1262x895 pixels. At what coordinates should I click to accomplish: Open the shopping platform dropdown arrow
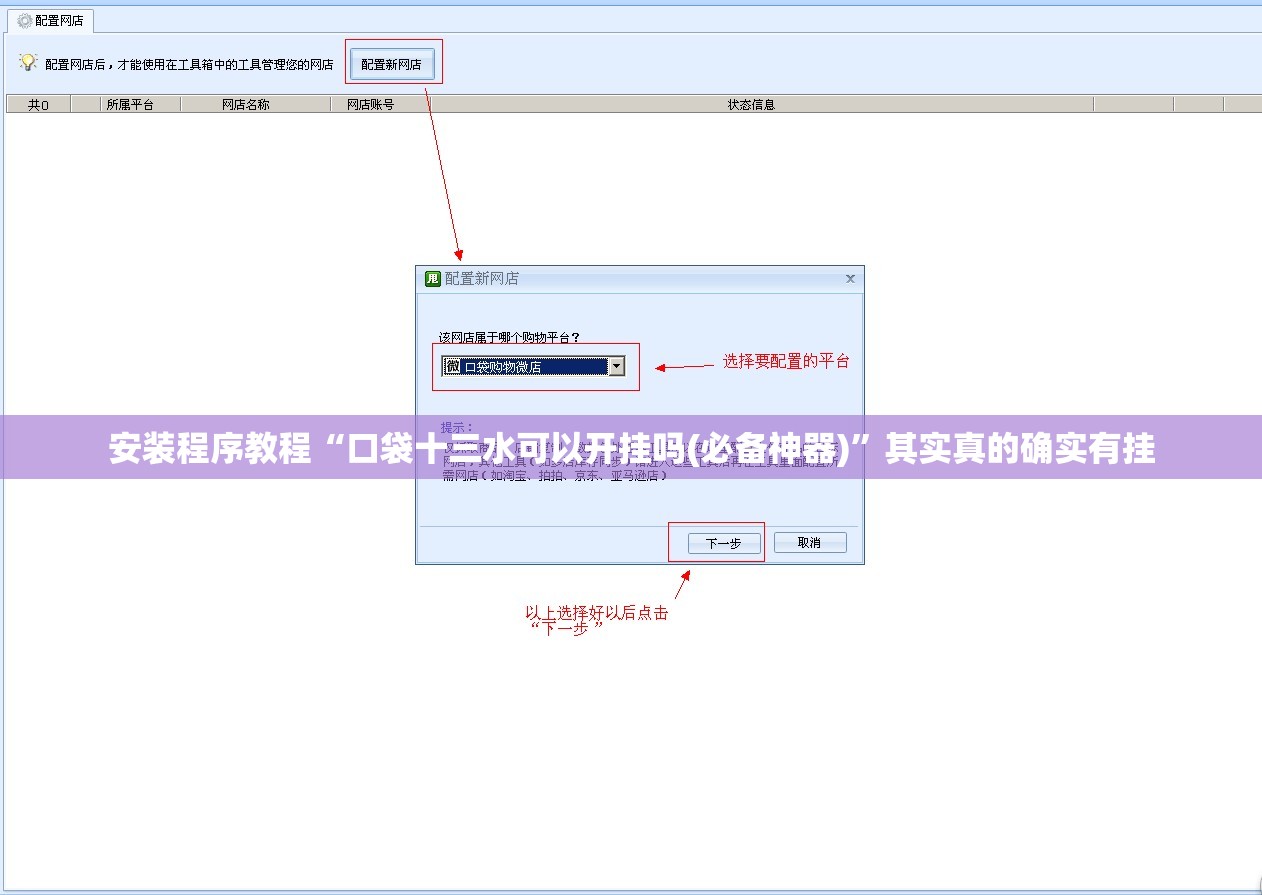(616, 366)
